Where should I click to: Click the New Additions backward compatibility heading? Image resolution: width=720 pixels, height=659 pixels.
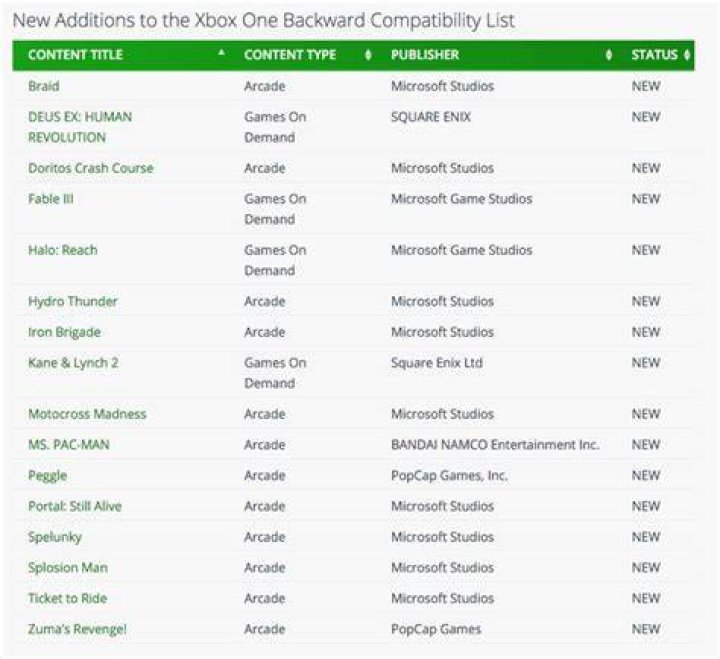(264, 20)
